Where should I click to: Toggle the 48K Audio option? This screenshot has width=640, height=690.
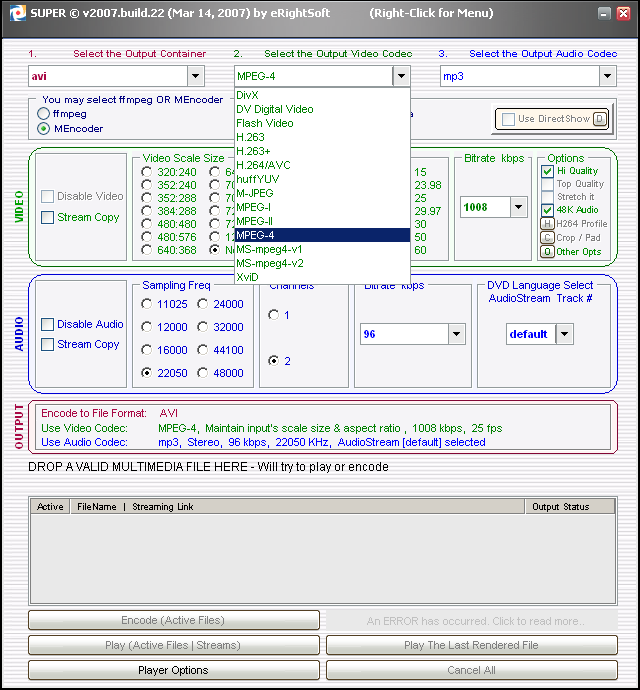pyautogui.click(x=547, y=210)
